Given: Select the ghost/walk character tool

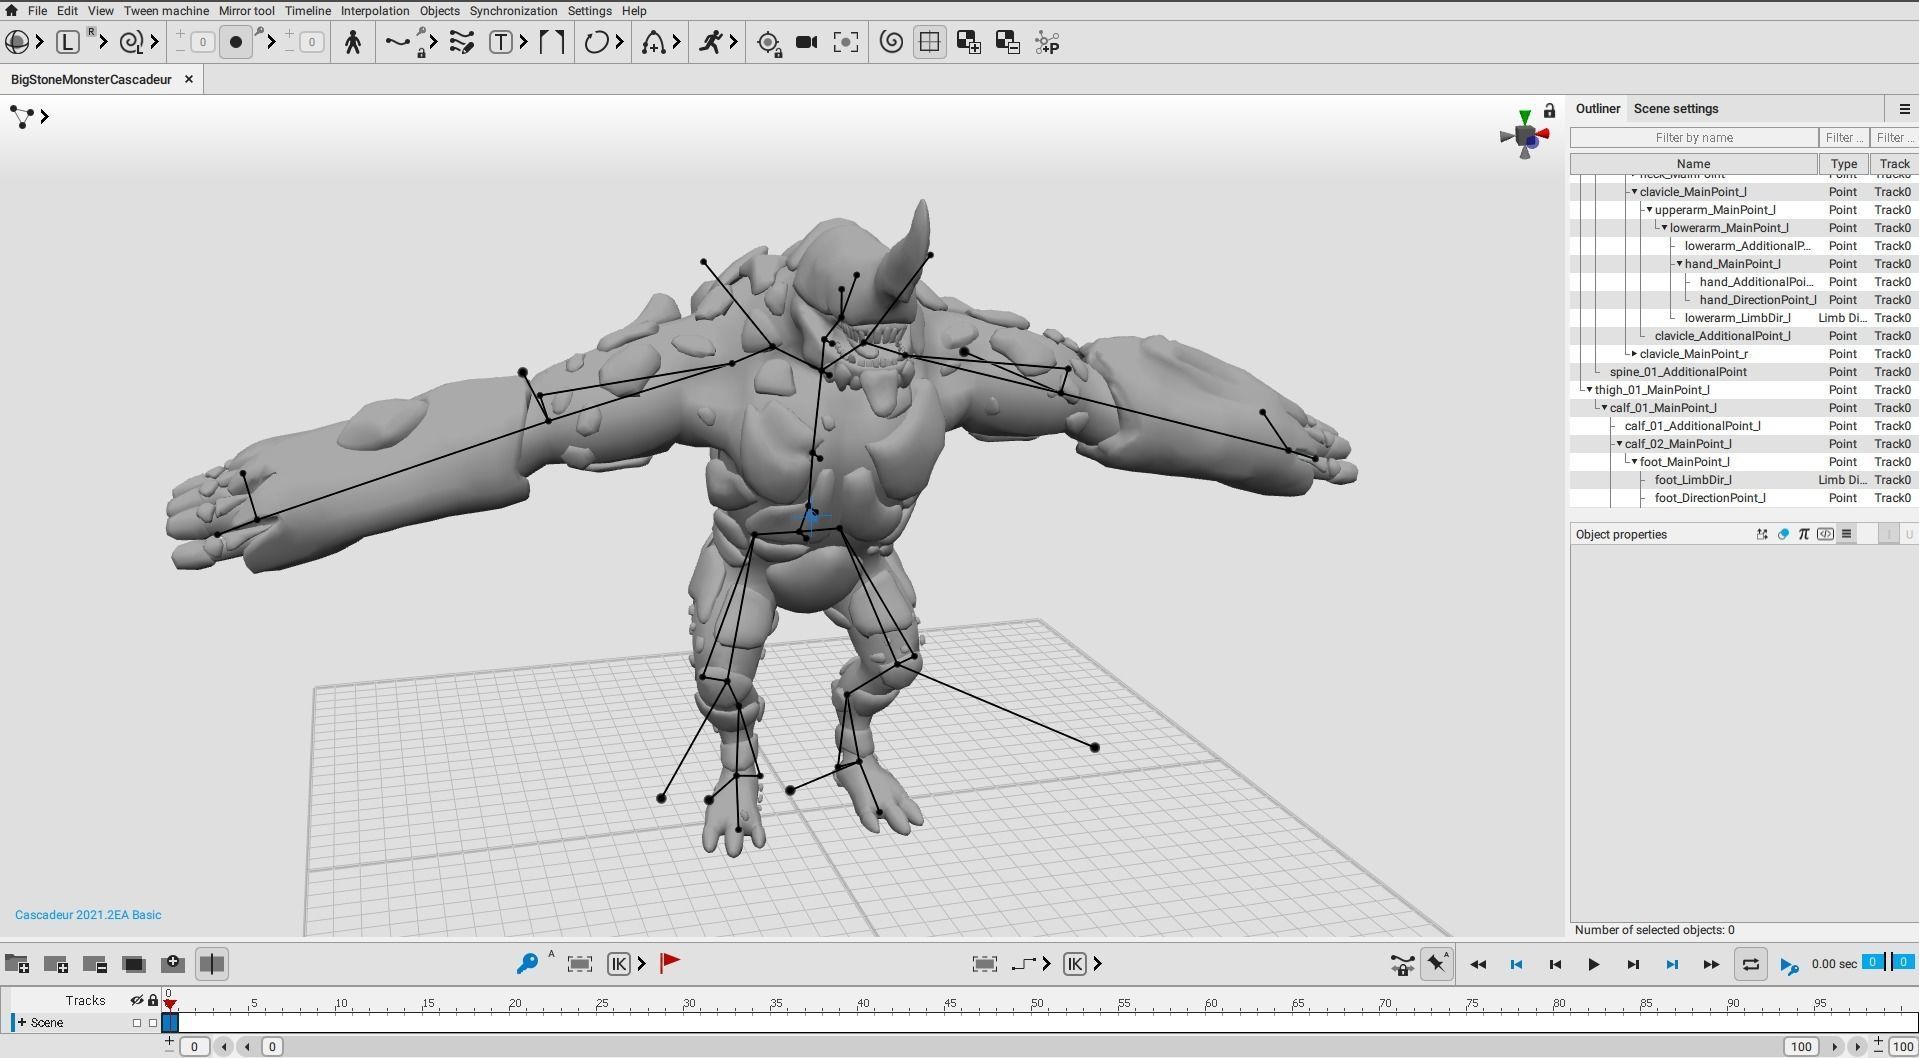Looking at the screenshot, I should tap(353, 42).
